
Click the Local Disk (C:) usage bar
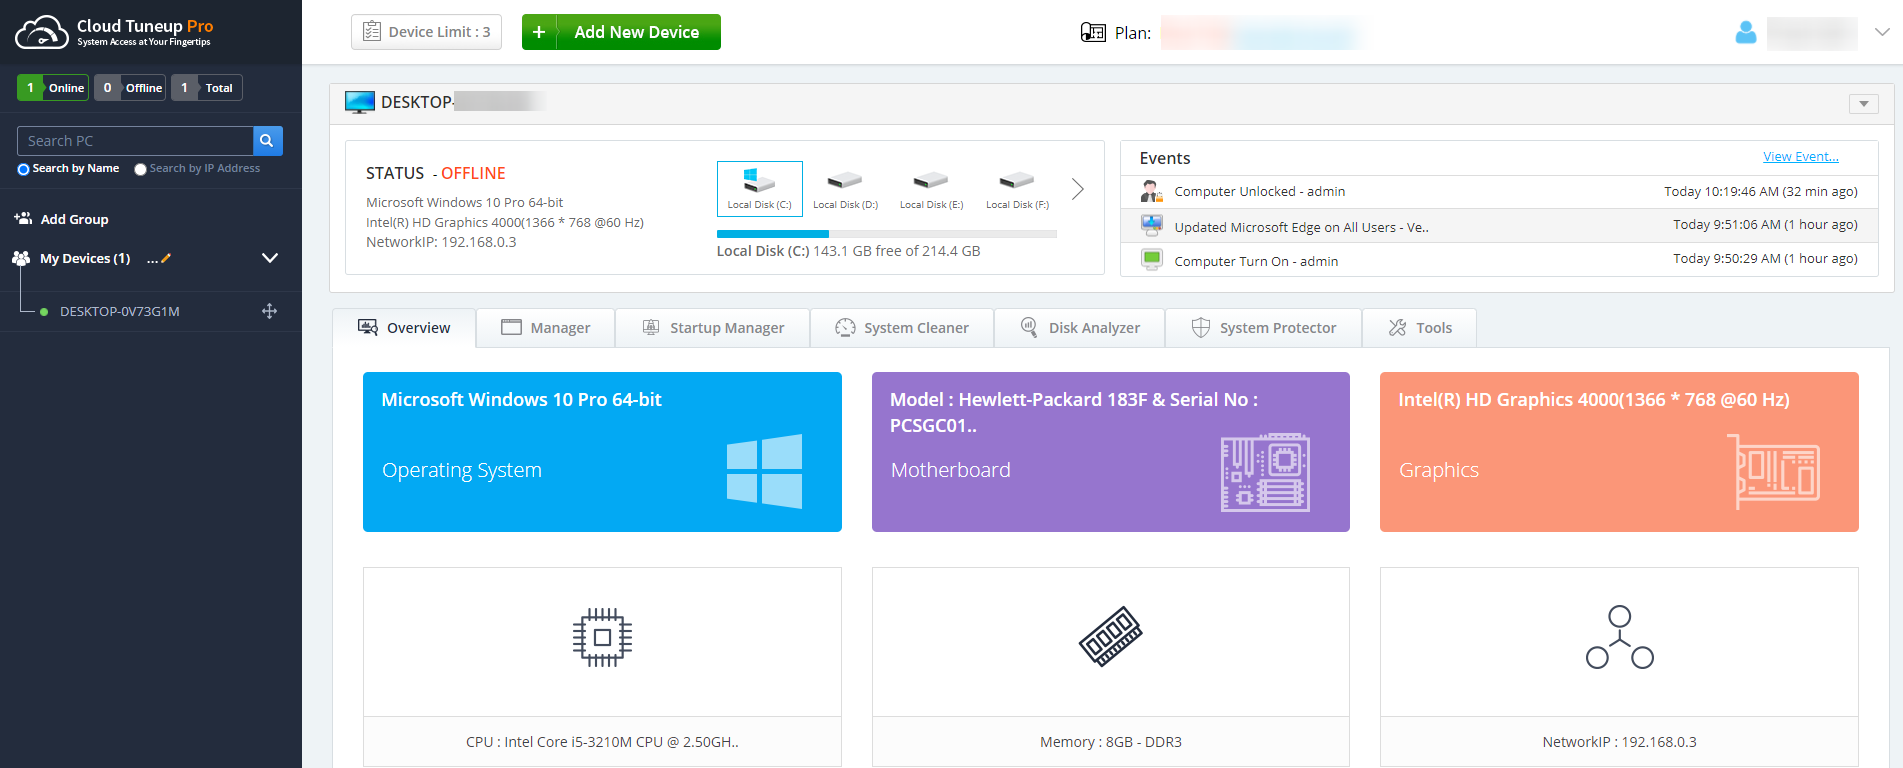tap(886, 234)
